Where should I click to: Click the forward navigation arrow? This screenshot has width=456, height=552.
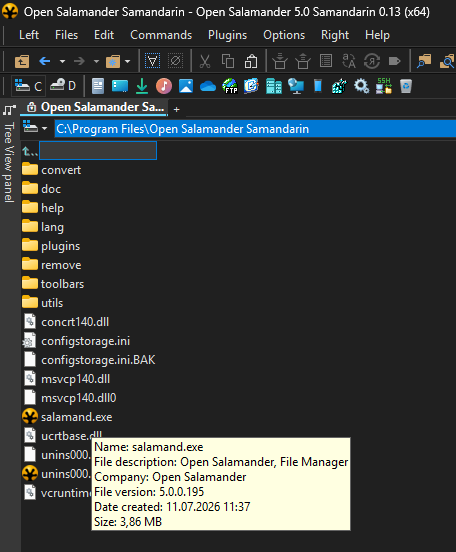(79, 61)
